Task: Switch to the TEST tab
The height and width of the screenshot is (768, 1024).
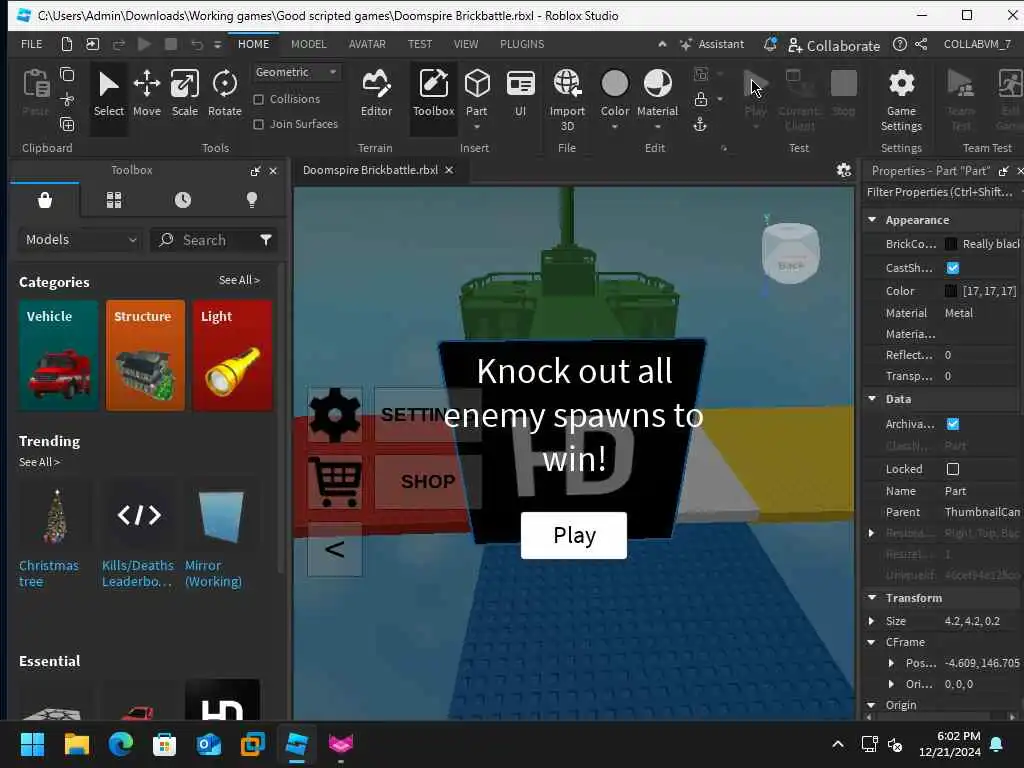Action: [420, 44]
